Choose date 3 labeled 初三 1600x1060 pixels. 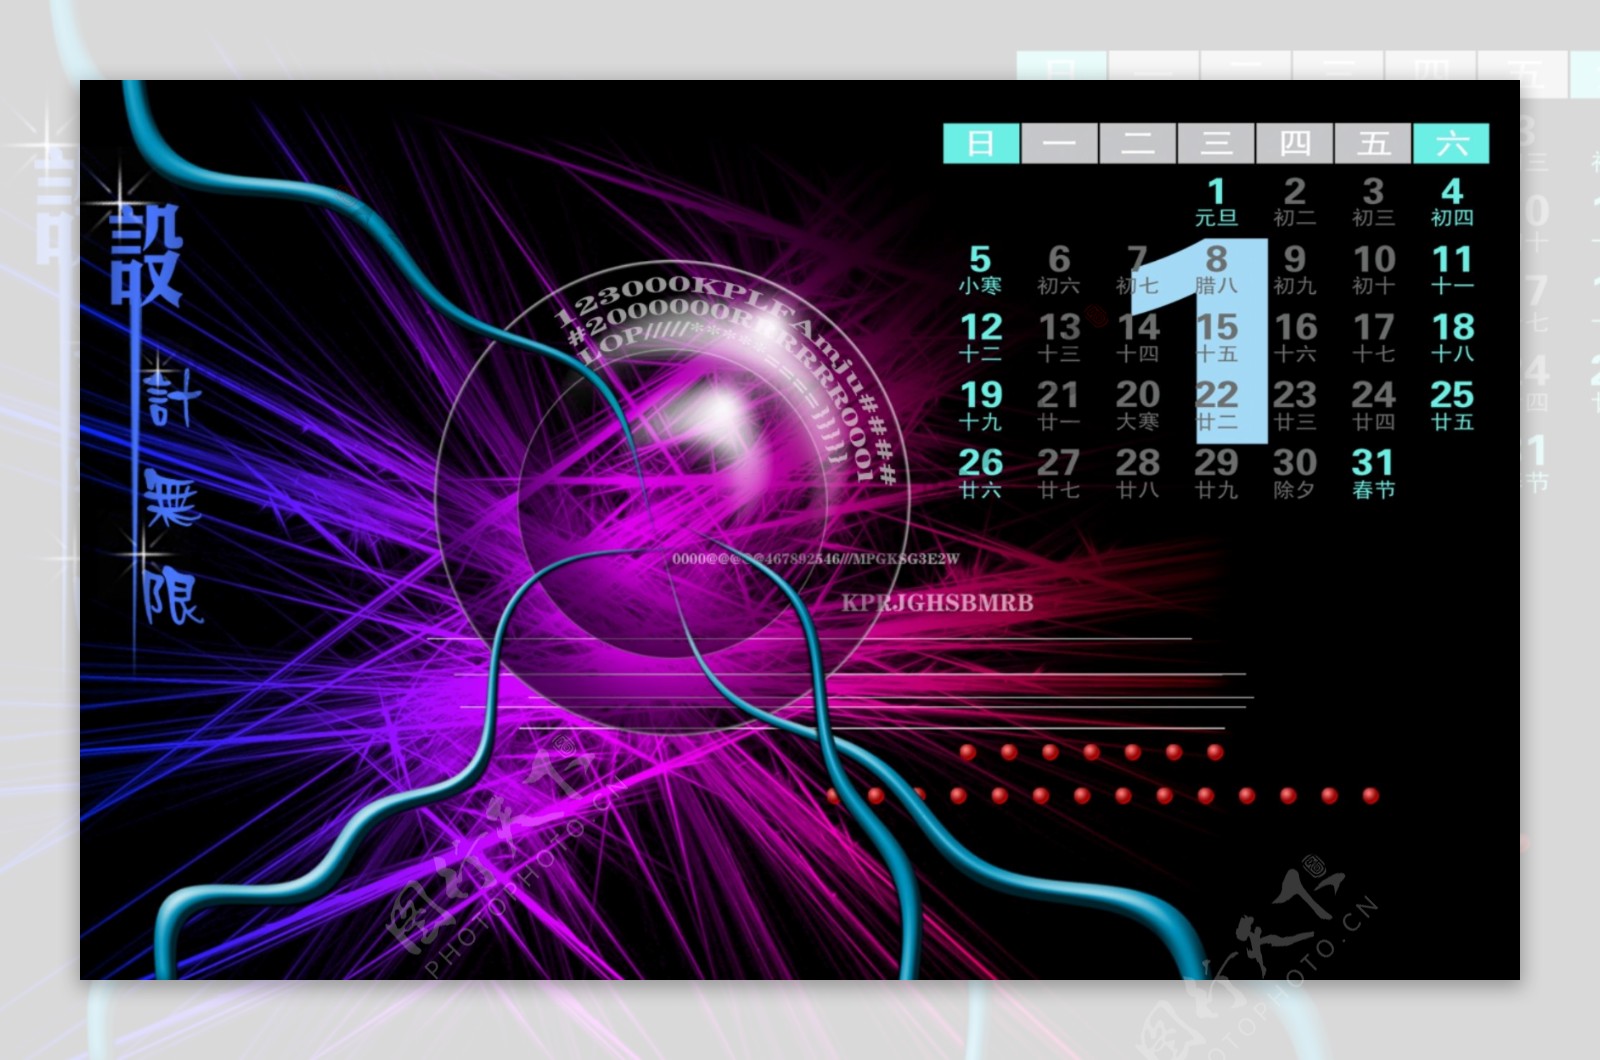pyautogui.click(x=1373, y=201)
